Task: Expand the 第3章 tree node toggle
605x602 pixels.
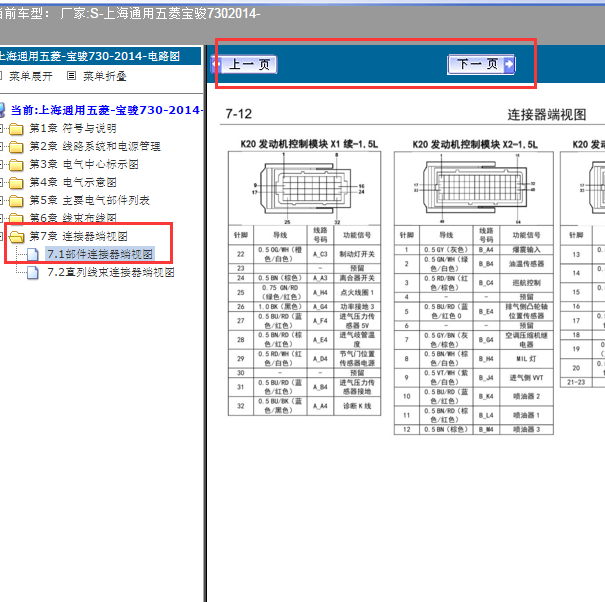Action: coord(1,164)
